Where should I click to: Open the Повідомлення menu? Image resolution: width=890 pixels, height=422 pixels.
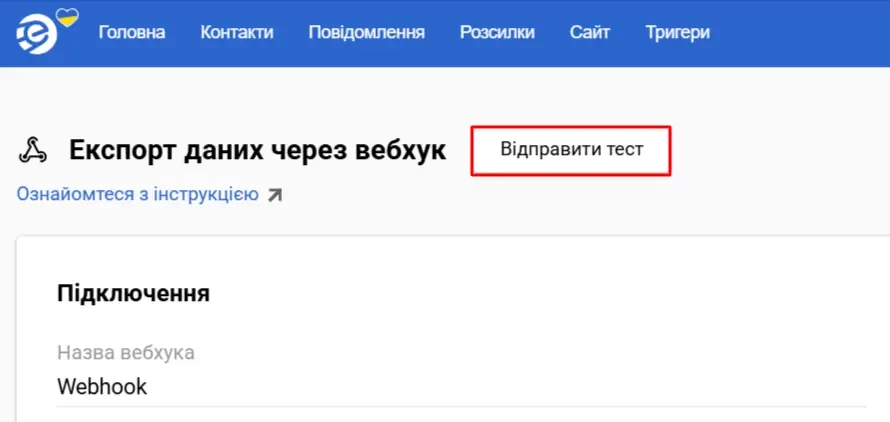(x=367, y=32)
